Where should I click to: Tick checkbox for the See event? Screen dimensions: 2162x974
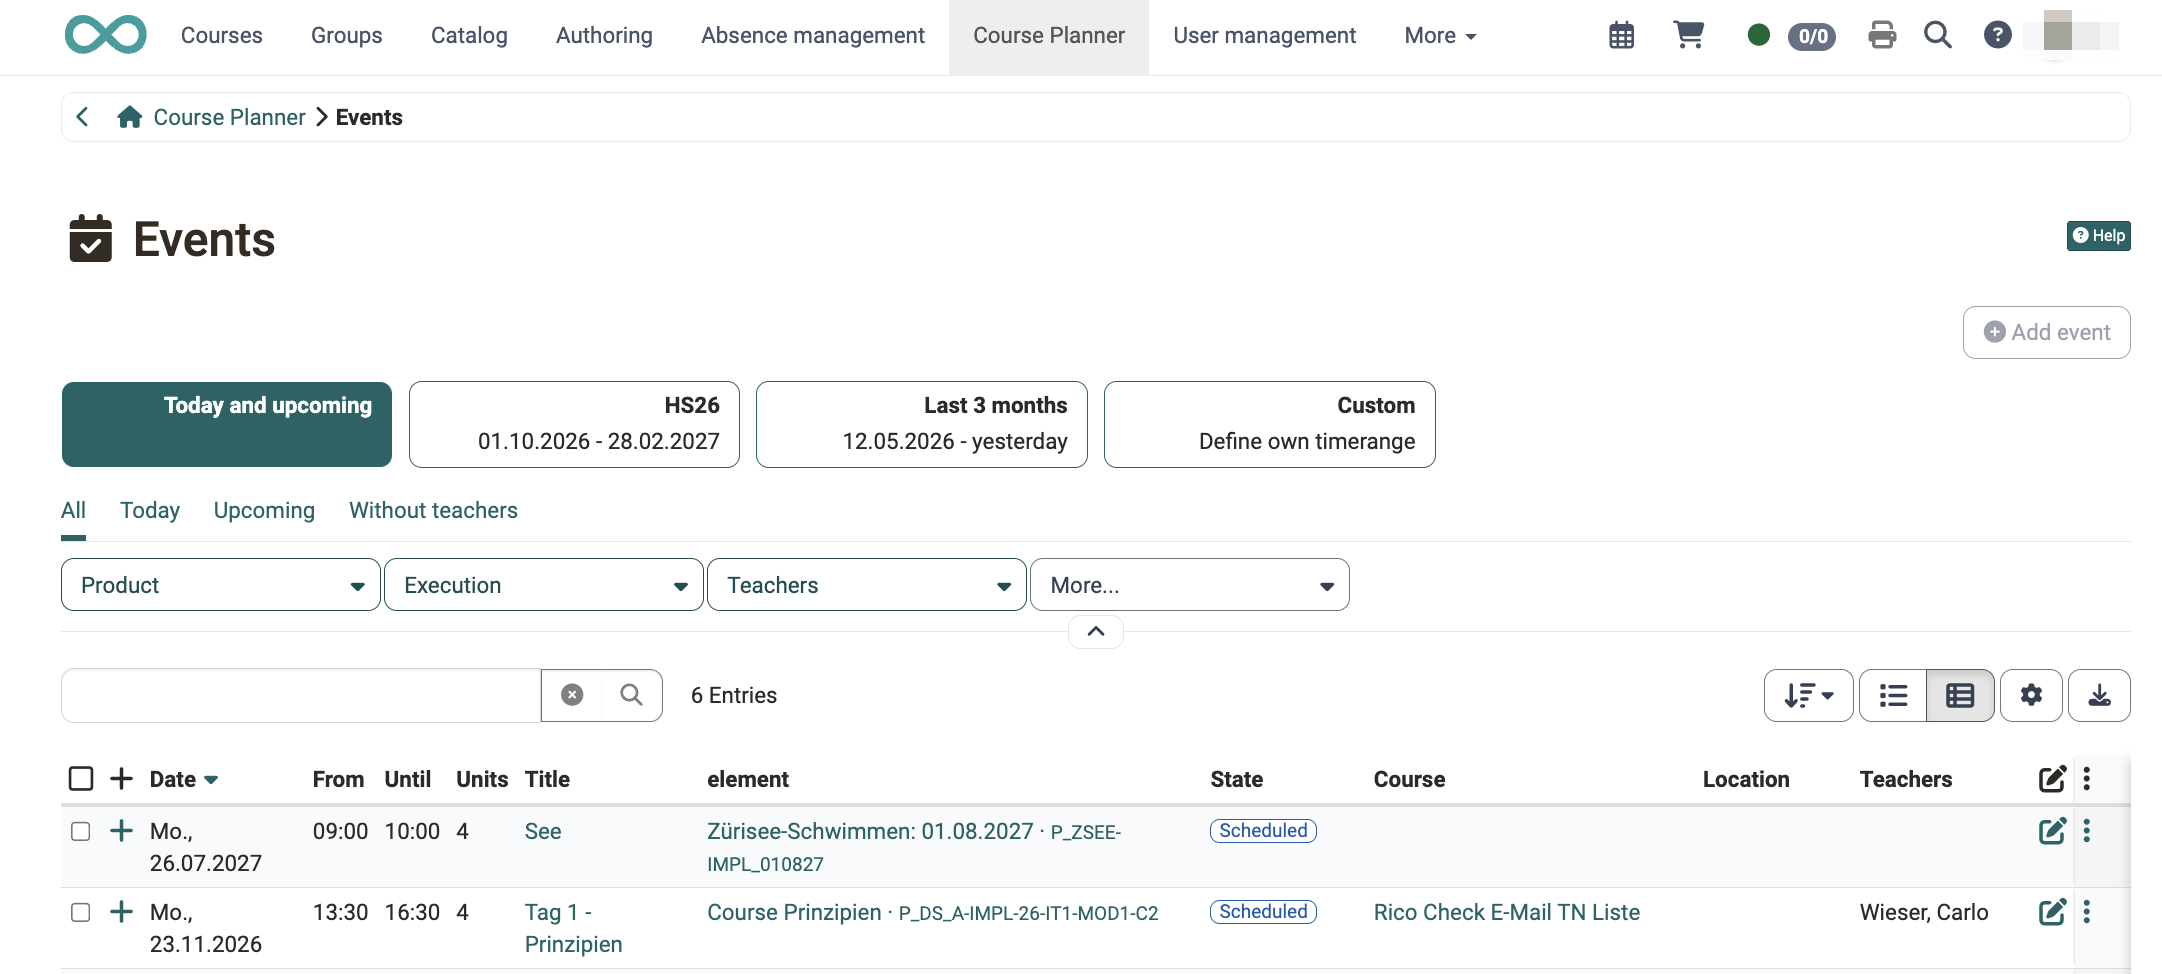(x=81, y=831)
